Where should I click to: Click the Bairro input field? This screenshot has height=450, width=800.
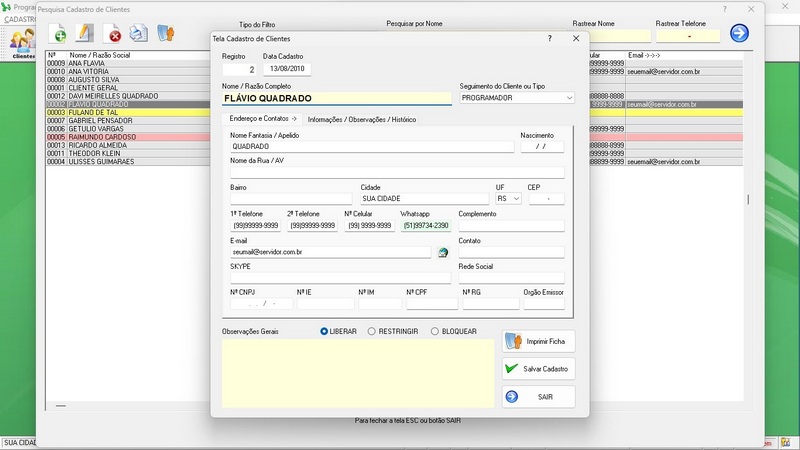(291, 198)
